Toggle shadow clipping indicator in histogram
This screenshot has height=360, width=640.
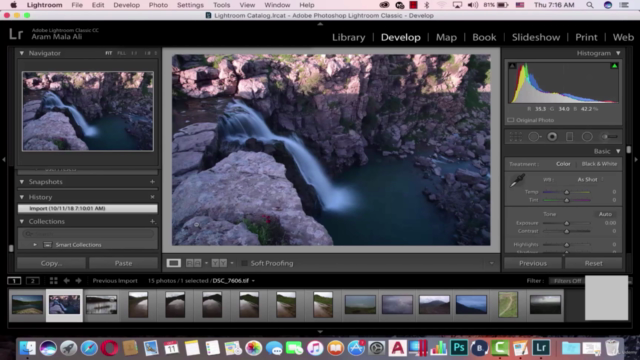pyautogui.click(x=512, y=66)
